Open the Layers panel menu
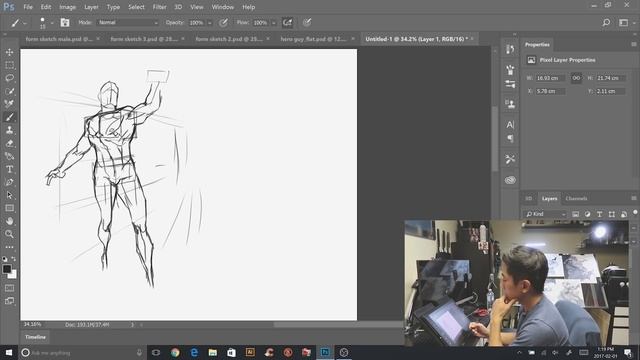640x360 pixels. [634, 198]
